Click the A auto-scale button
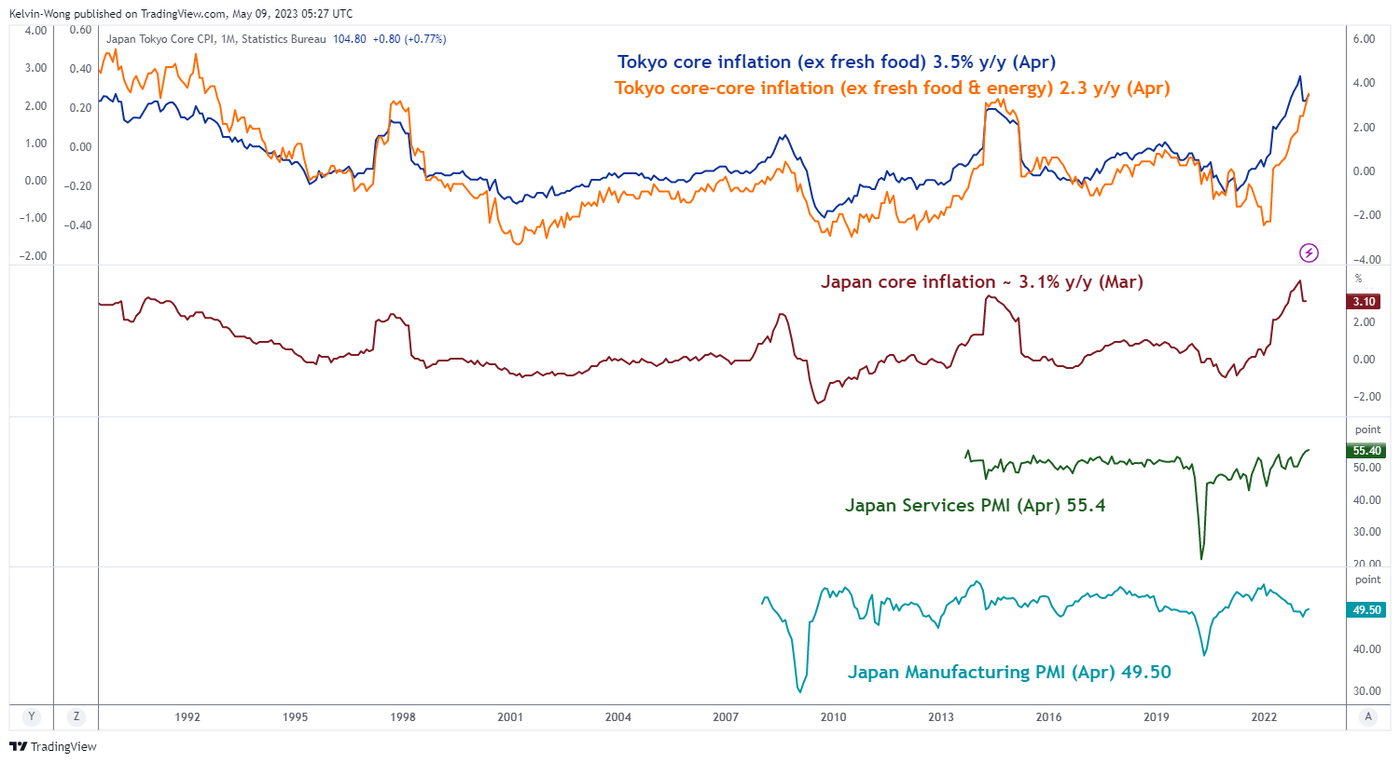The width and height of the screenshot is (1400, 763). (1367, 716)
